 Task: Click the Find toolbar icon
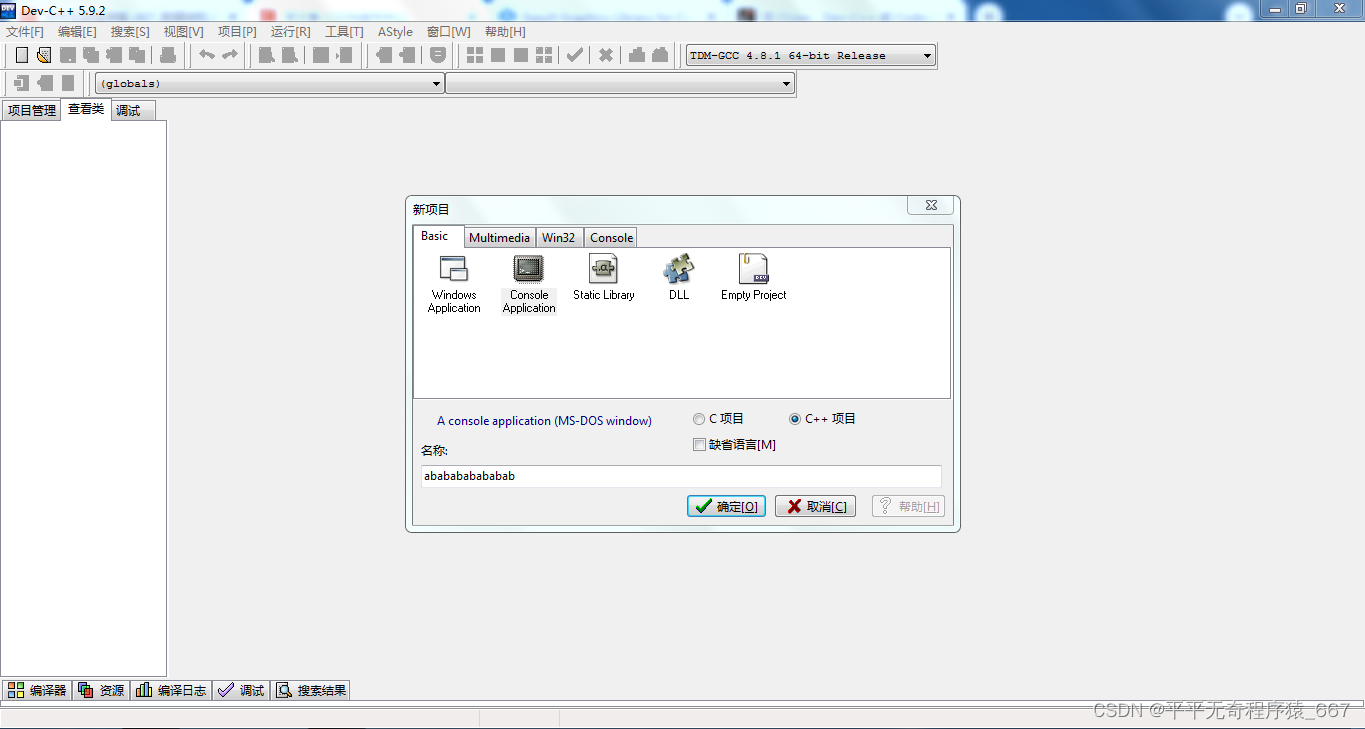266,55
